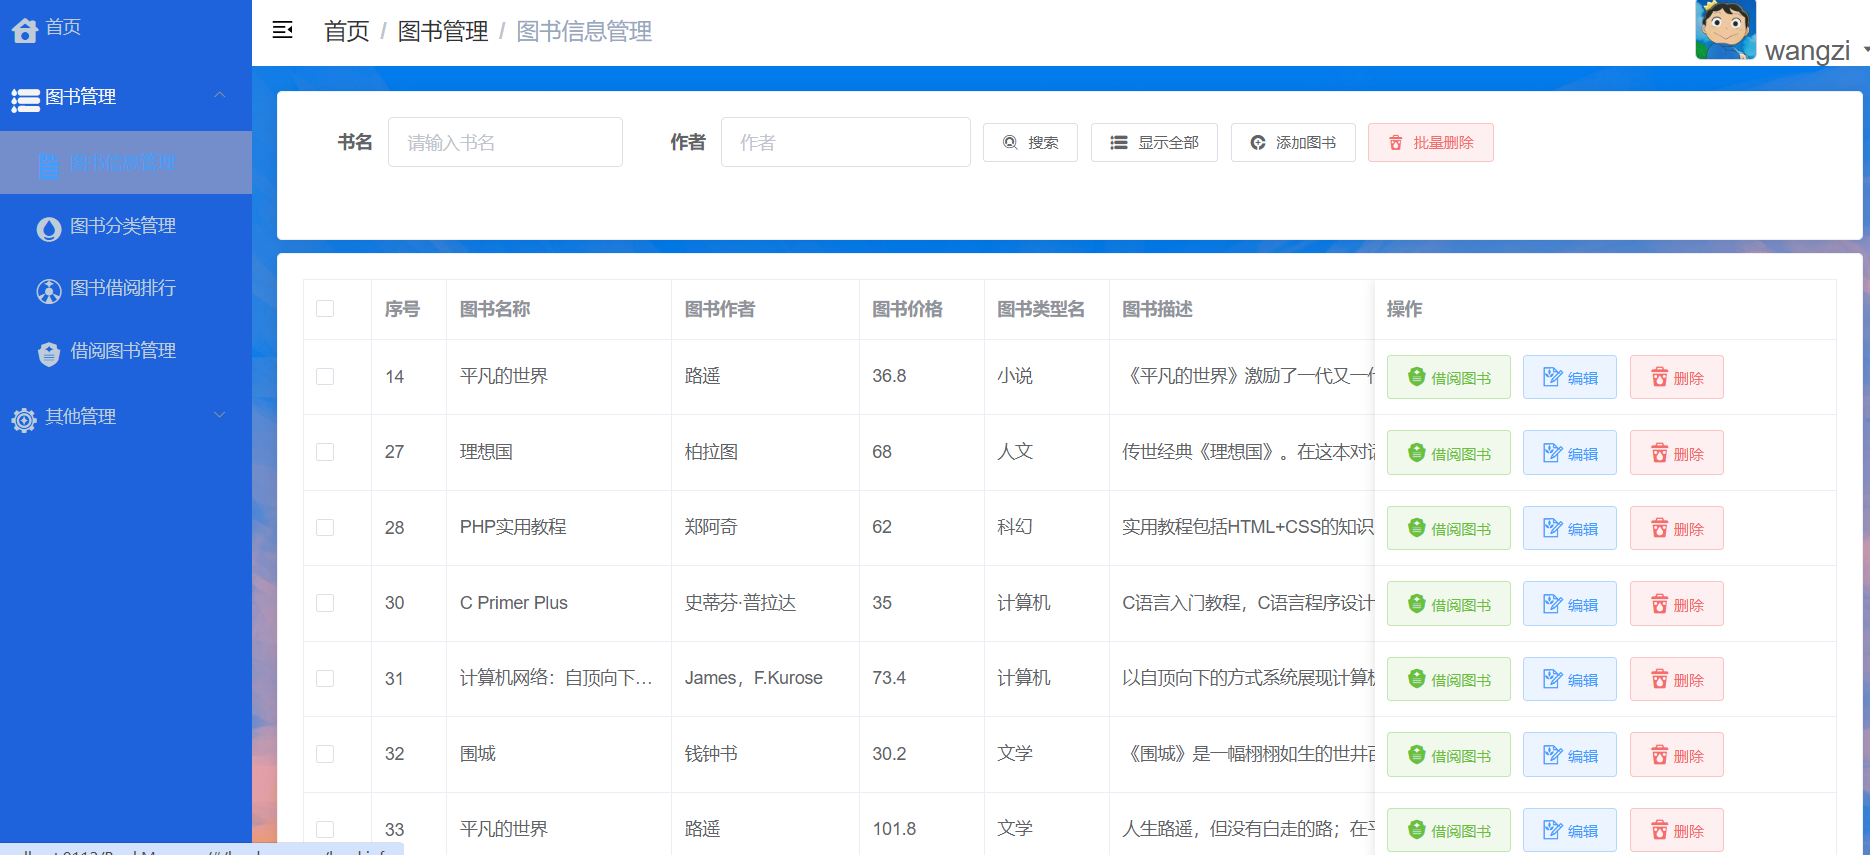1870x855 pixels.
Task: Click the 图书分类管理 droplet icon
Action: point(49,229)
